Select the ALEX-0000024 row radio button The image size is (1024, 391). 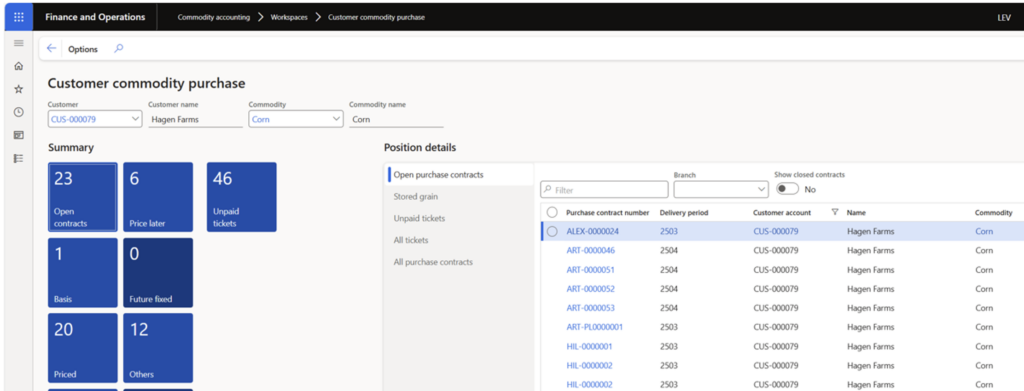(552, 231)
